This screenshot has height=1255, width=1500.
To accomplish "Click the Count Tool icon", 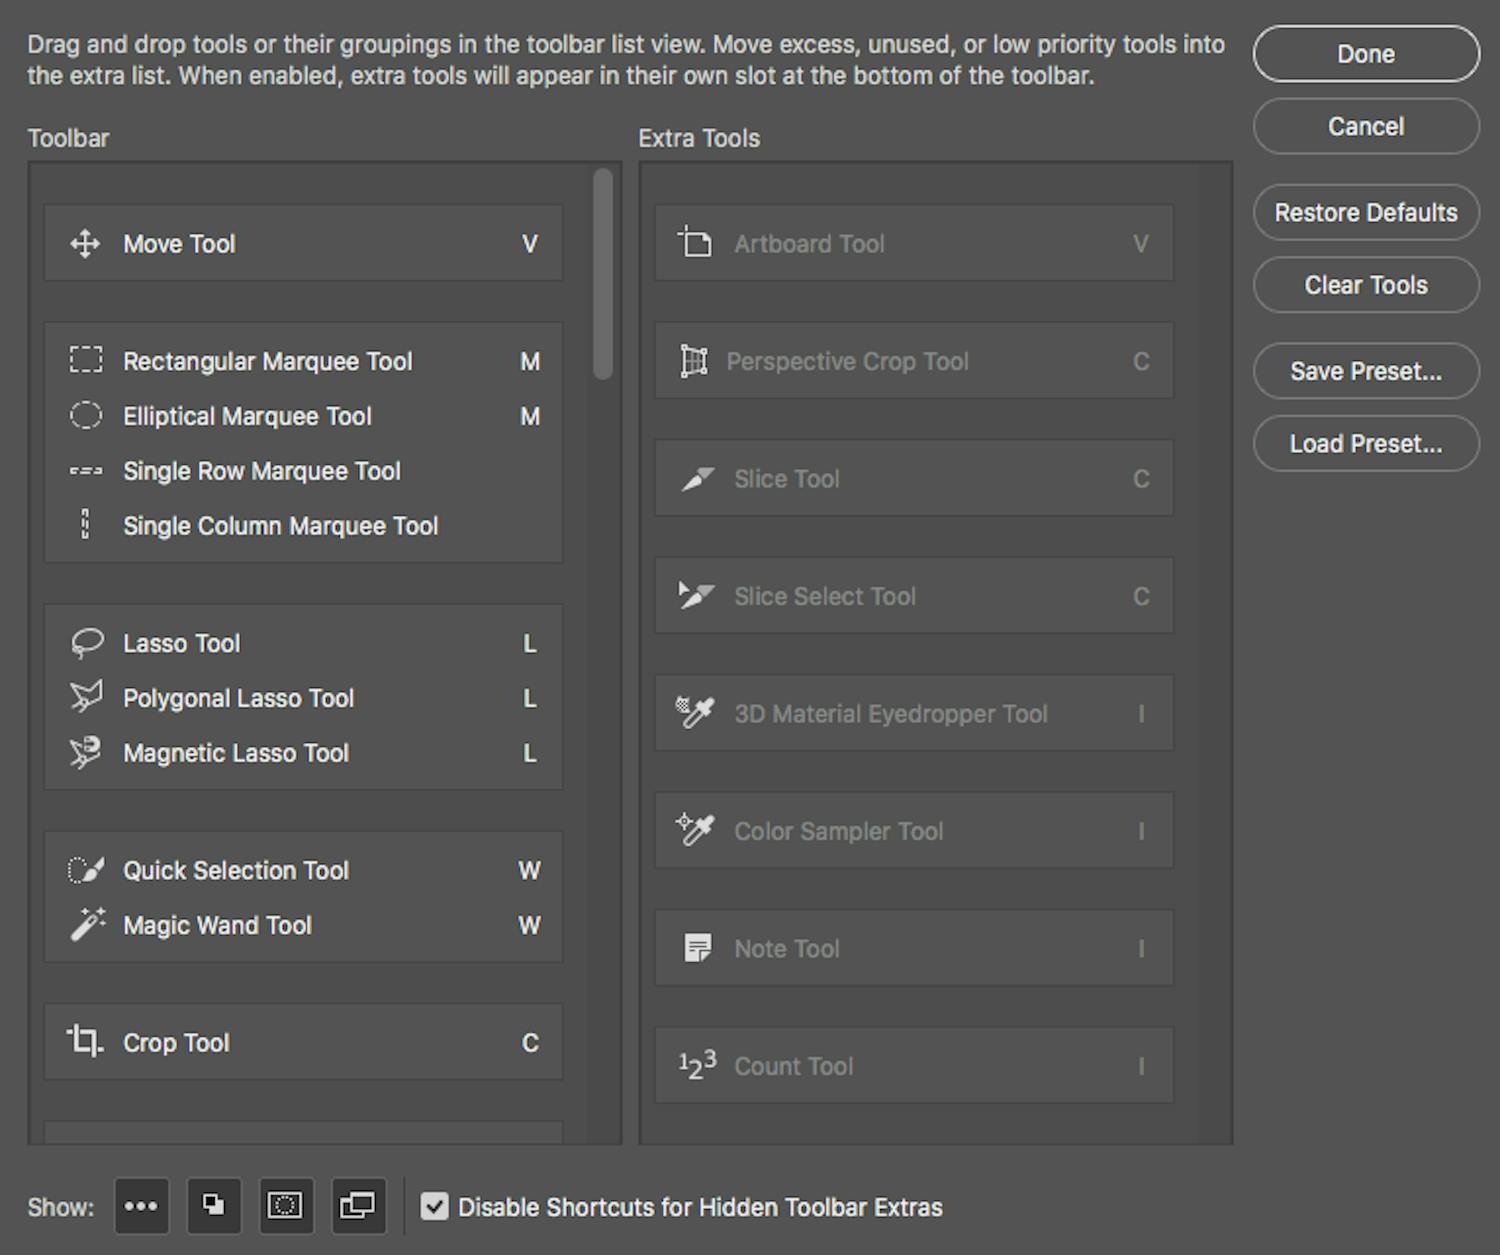I will [697, 1066].
